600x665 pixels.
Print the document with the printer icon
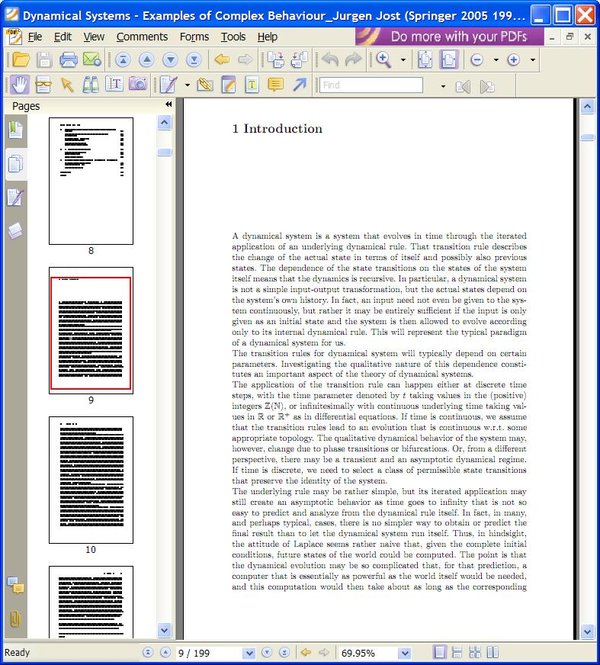tap(68, 60)
